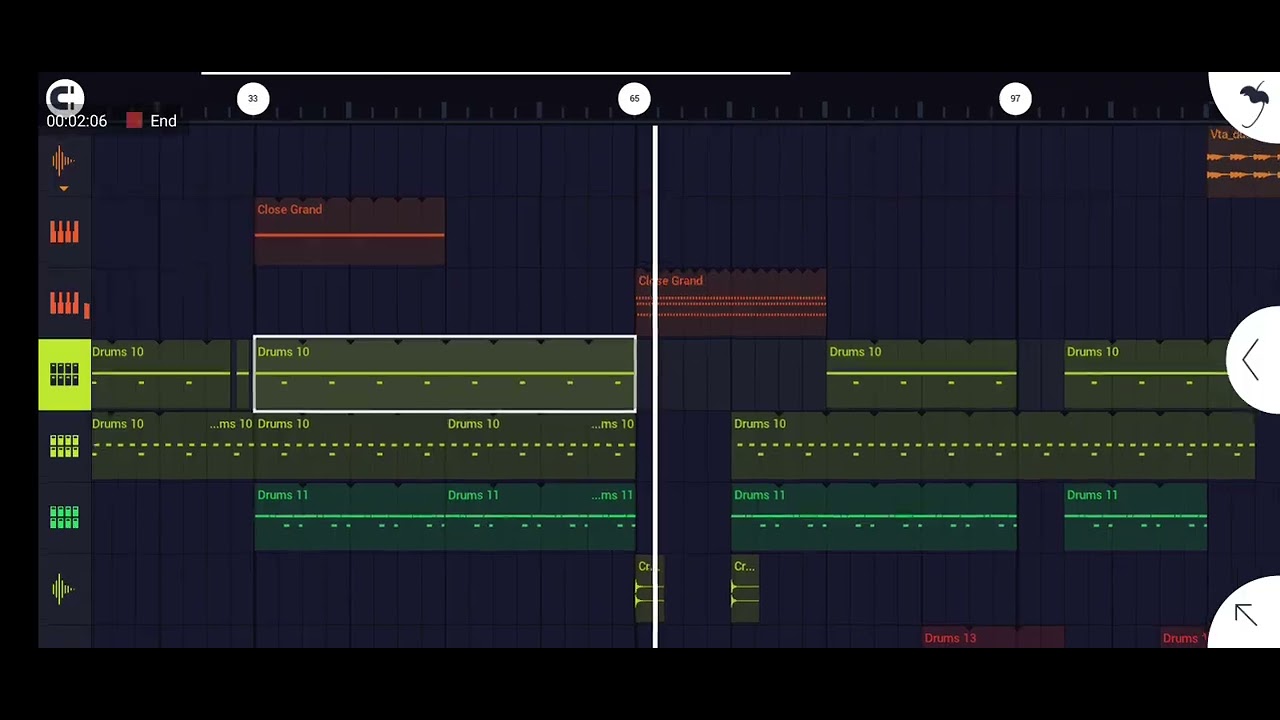The height and width of the screenshot is (720, 1280).
Task: Select the second Cr... crash clip
Action: pyautogui.click(x=745, y=589)
